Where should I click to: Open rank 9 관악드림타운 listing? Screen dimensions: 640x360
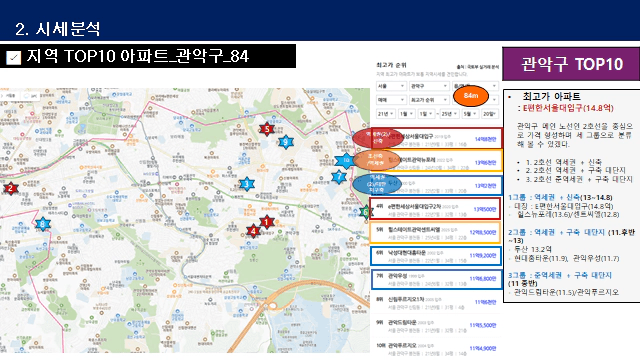(436, 325)
